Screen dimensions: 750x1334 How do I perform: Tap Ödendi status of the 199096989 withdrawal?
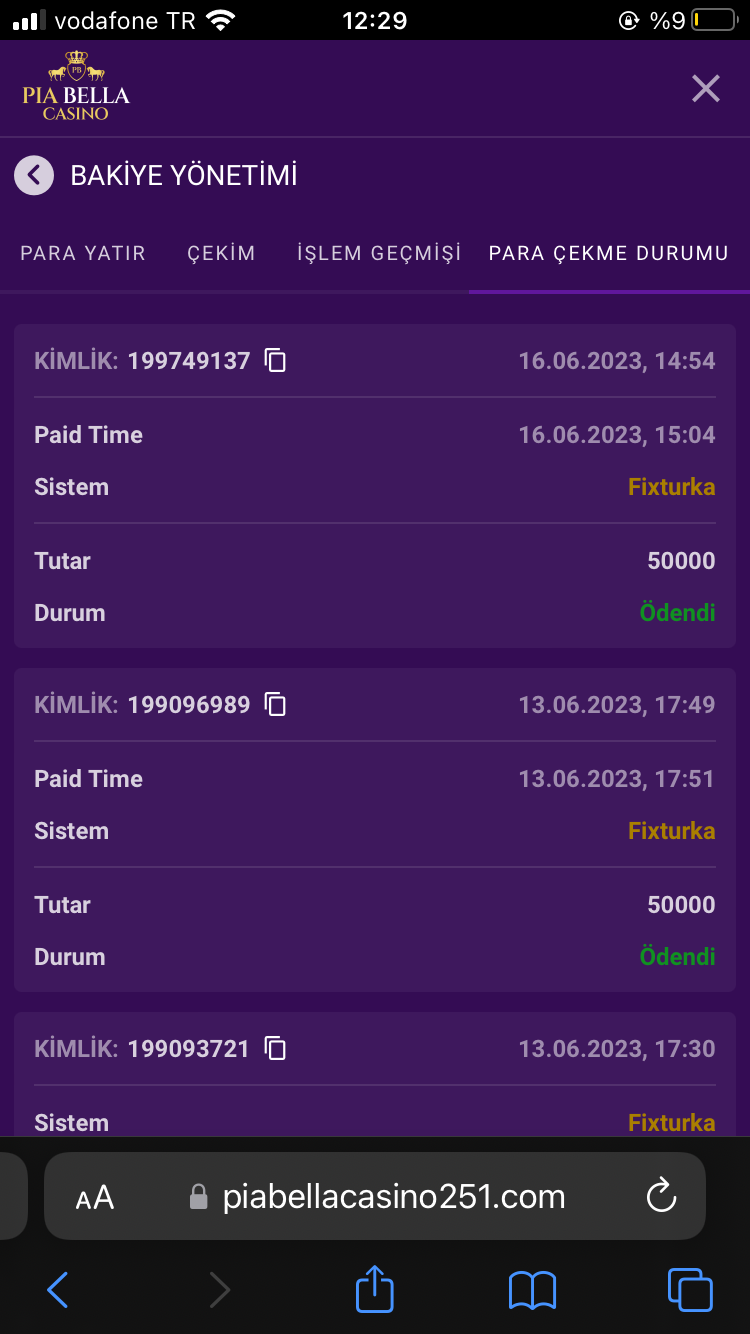pyautogui.click(x=677, y=957)
